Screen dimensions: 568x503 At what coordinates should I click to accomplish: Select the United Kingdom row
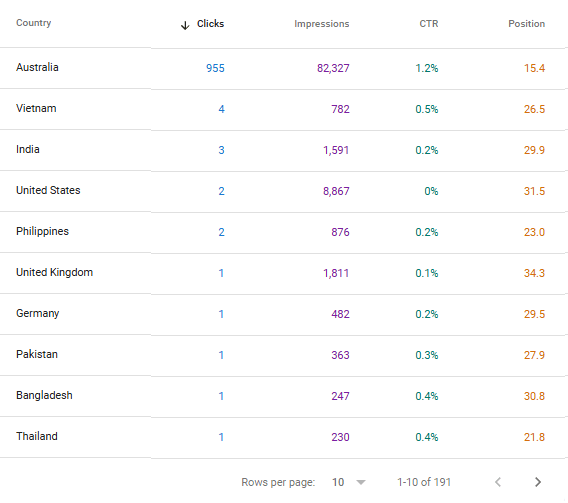[284, 273]
